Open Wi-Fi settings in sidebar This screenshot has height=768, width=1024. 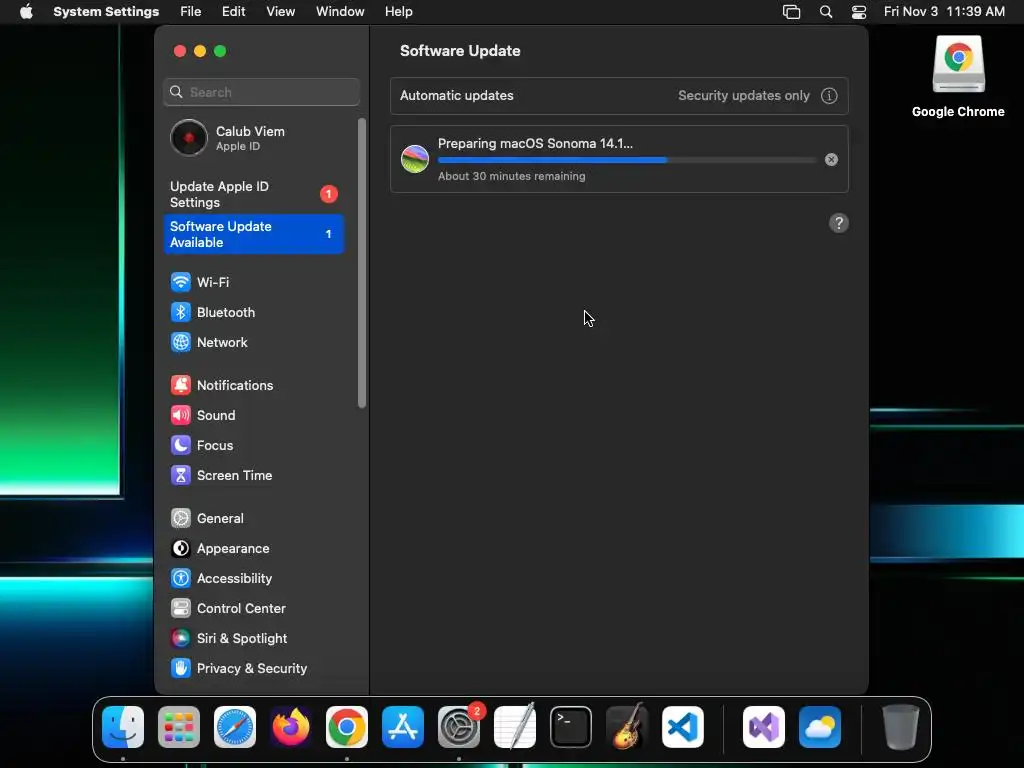(253, 282)
